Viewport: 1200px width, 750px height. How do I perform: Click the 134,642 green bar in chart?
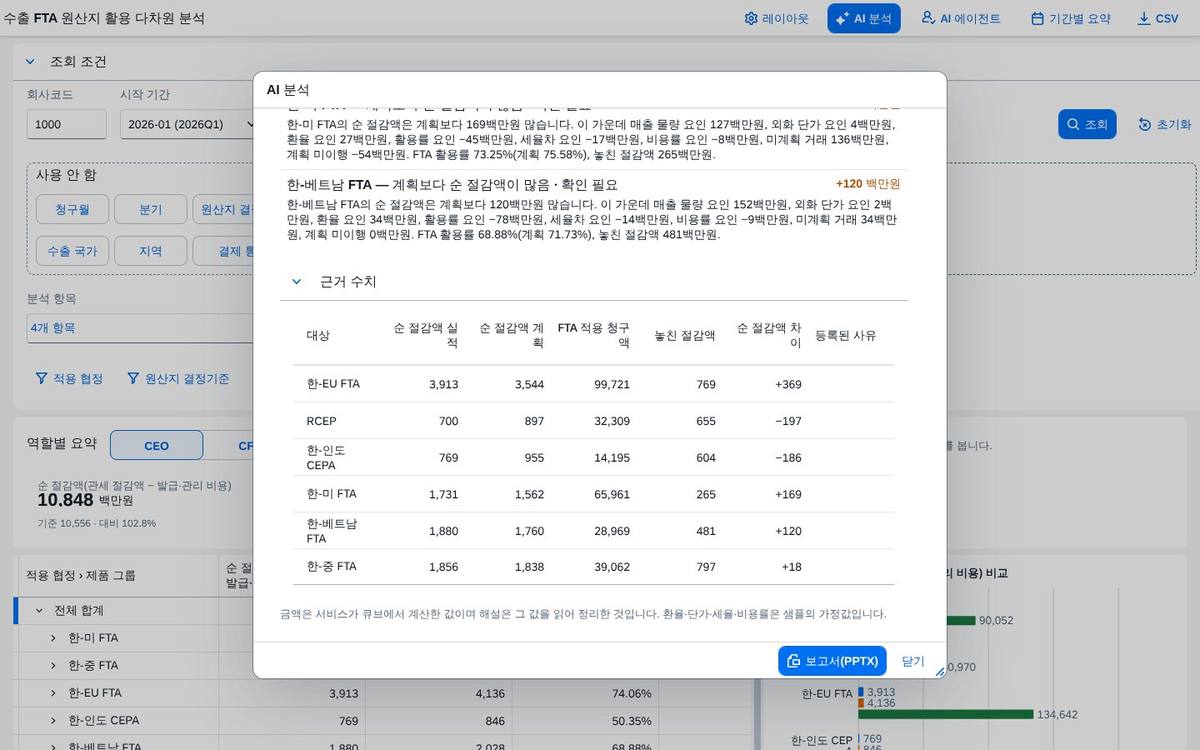[x=944, y=715]
